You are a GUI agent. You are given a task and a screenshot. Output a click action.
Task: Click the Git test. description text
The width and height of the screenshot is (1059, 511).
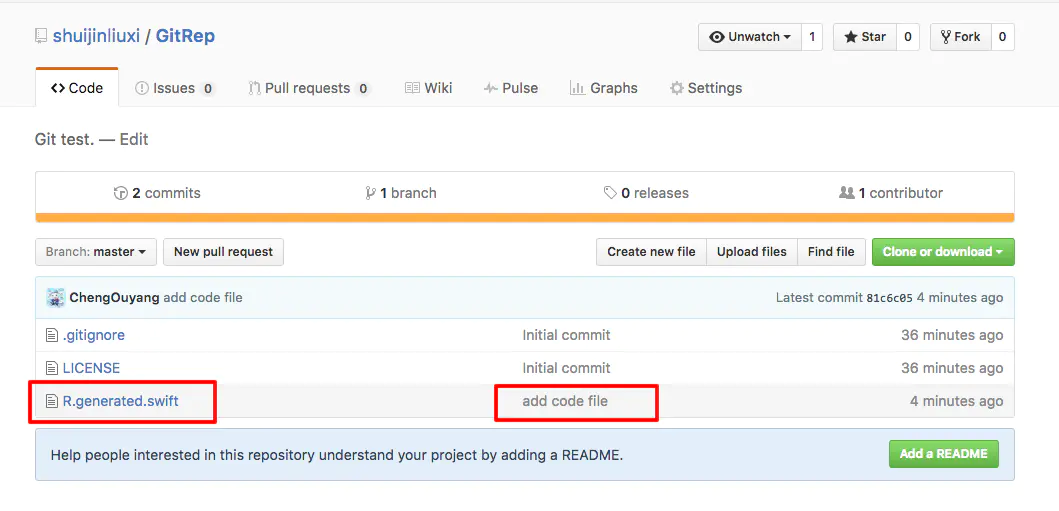click(65, 140)
